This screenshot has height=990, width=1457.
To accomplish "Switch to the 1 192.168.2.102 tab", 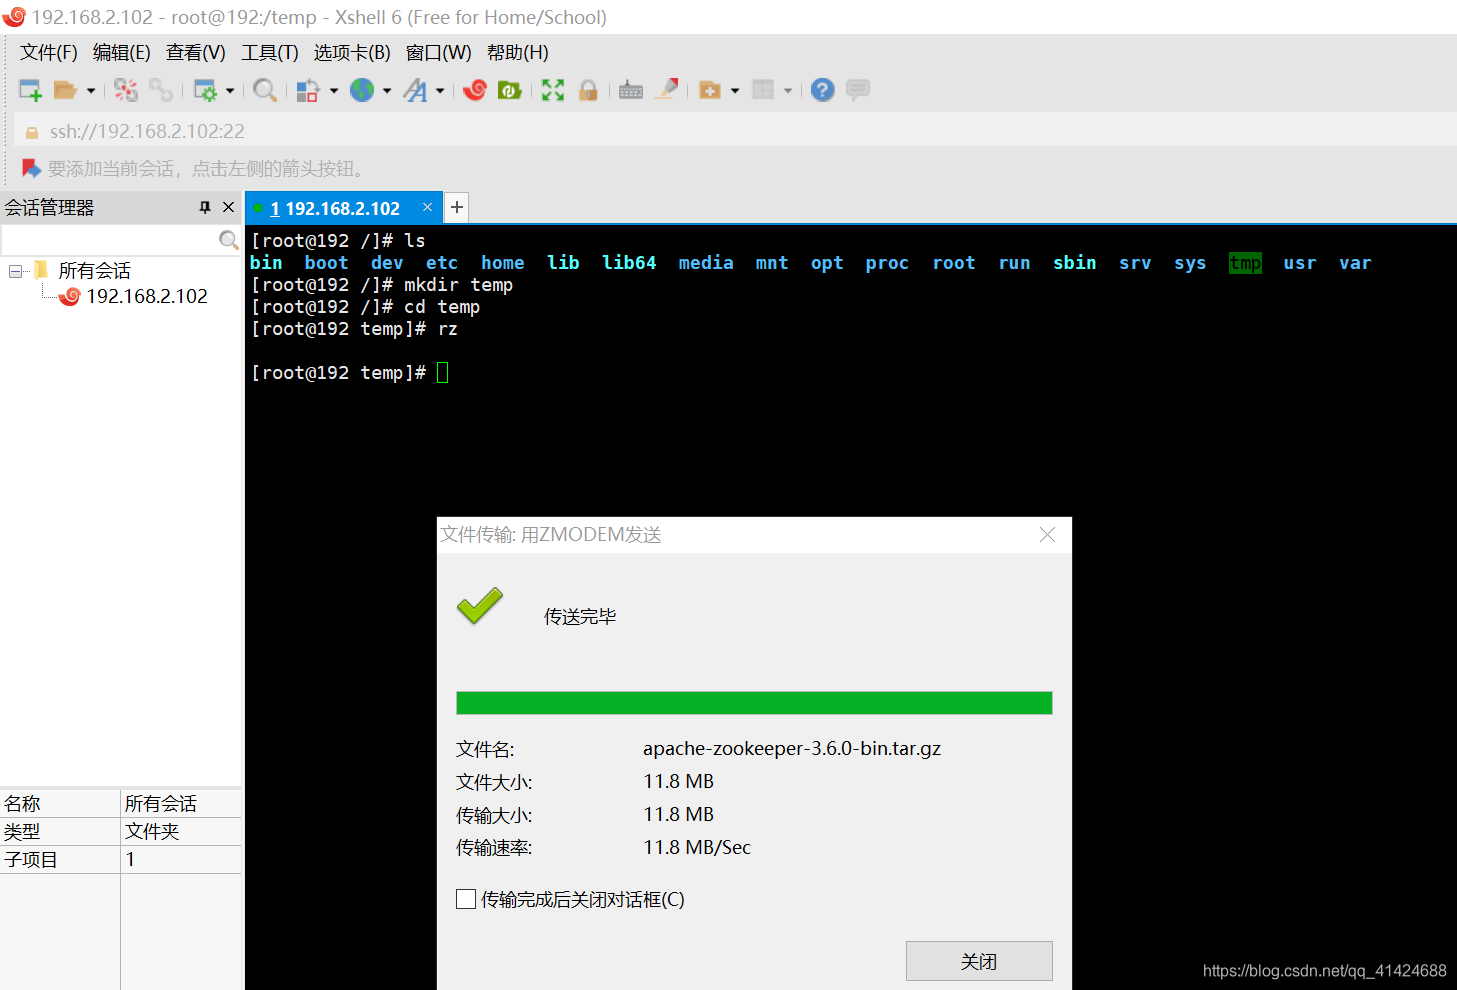I will pos(335,208).
